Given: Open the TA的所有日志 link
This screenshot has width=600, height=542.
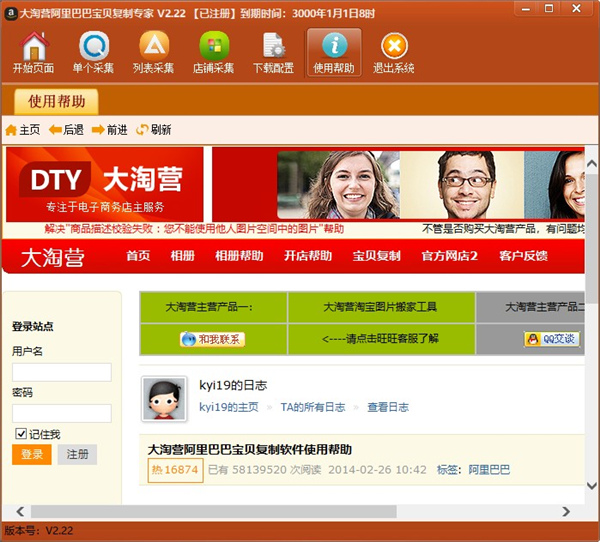Looking at the screenshot, I should coord(313,407).
